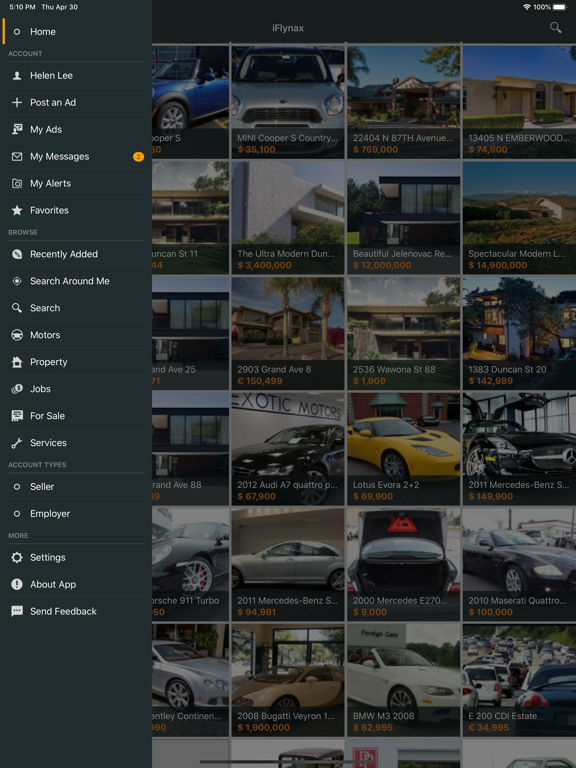Open the Services category
Viewport: 576px width, 768px height.
pos(76,443)
